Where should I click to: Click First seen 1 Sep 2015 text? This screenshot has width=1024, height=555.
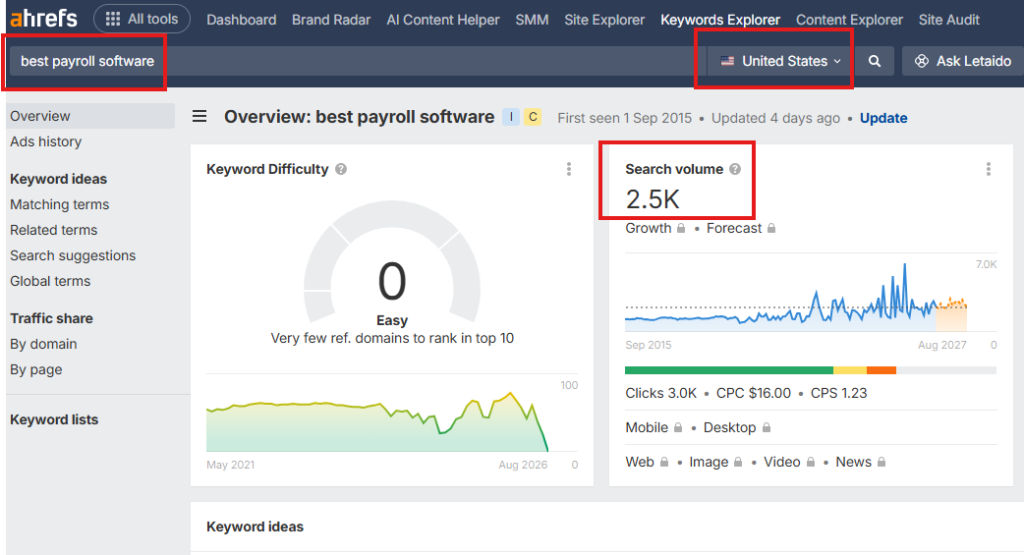(624, 118)
